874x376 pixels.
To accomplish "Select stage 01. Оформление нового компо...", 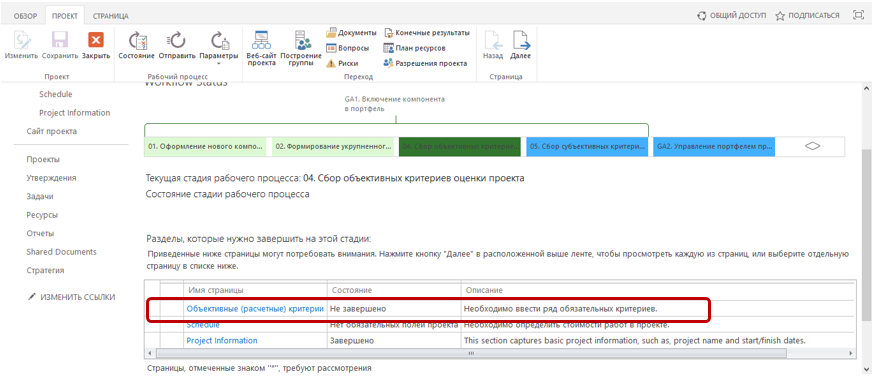I will point(206,147).
